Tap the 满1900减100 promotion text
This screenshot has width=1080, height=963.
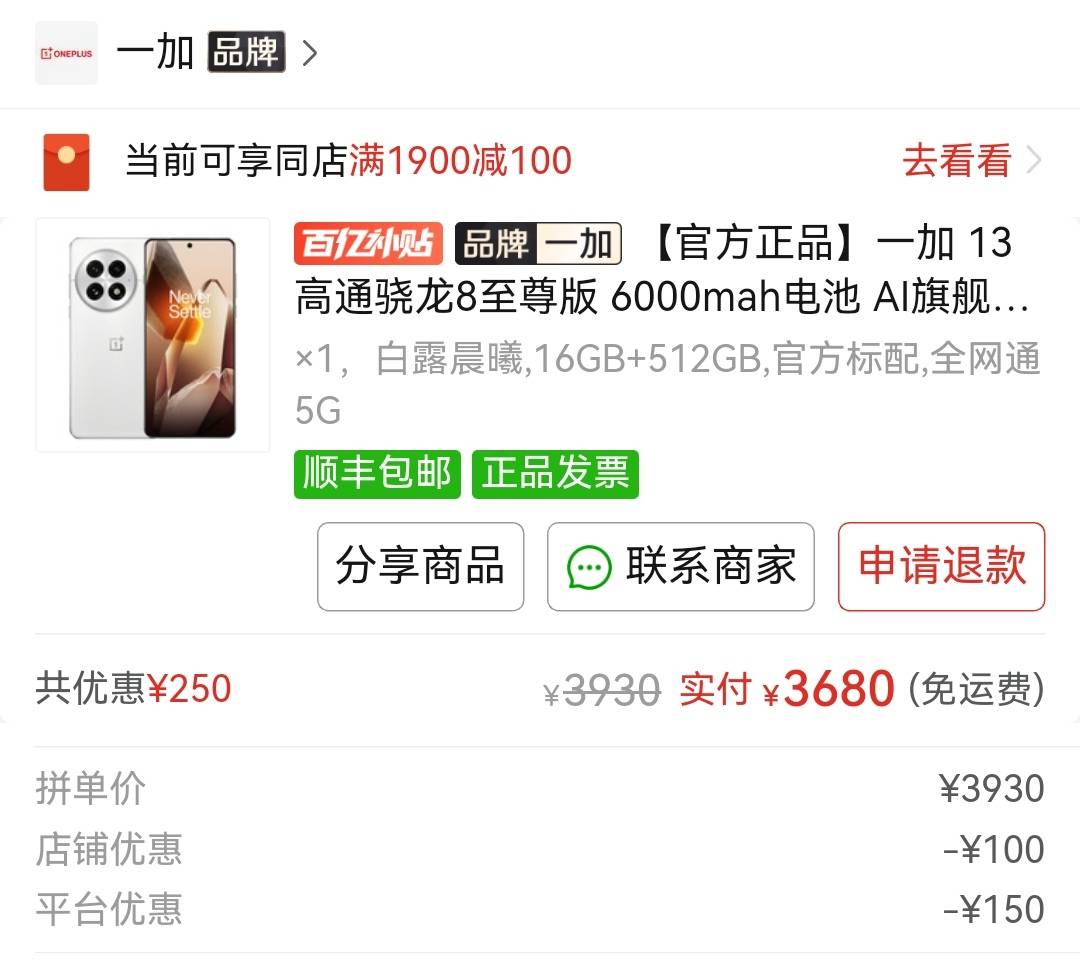tap(460, 160)
